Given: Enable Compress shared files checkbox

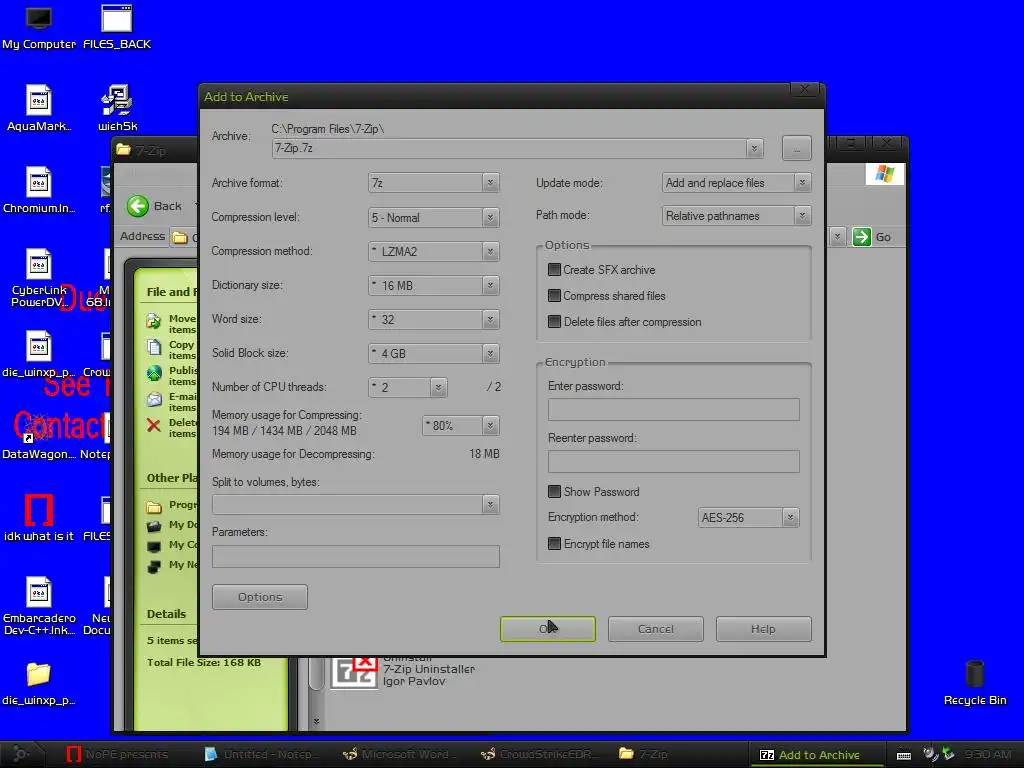Looking at the screenshot, I should click(x=554, y=296).
